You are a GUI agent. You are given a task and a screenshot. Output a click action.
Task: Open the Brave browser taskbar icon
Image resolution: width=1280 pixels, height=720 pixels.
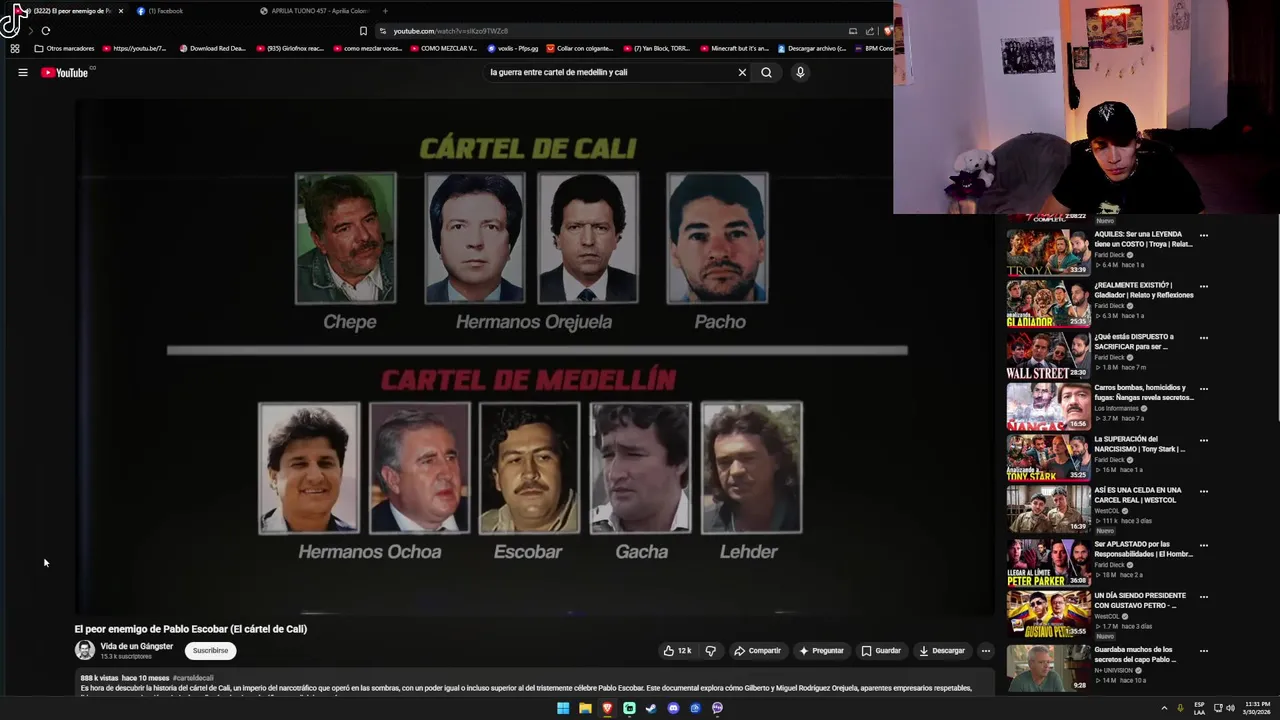point(607,708)
